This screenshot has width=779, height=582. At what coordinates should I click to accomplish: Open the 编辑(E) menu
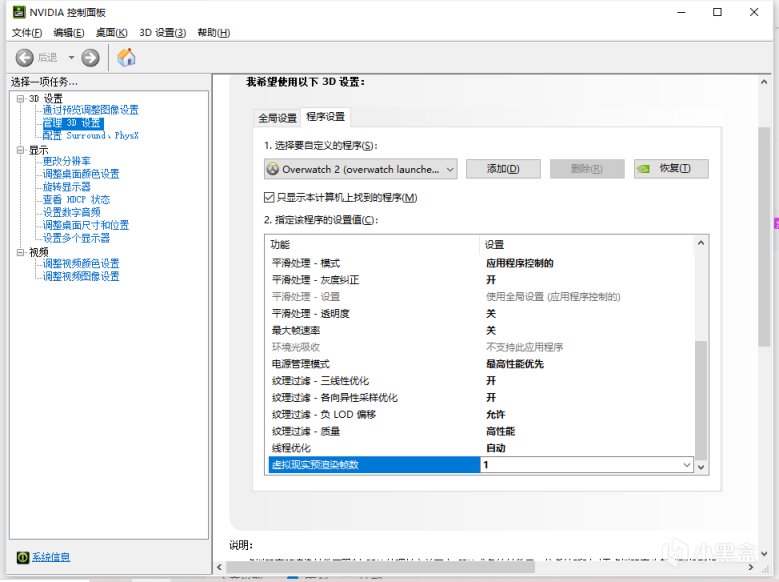(69, 33)
